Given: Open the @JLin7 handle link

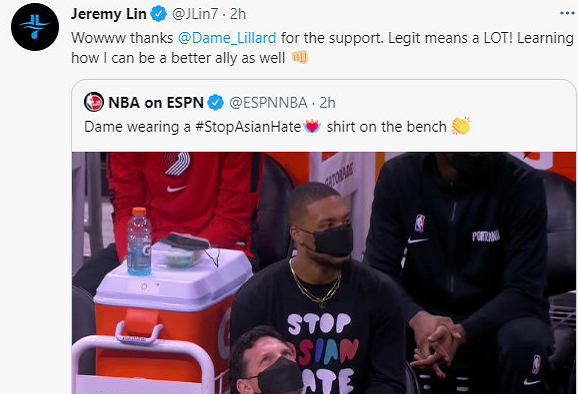Looking at the screenshot, I should pyautogui.click(x=195, y=14).
